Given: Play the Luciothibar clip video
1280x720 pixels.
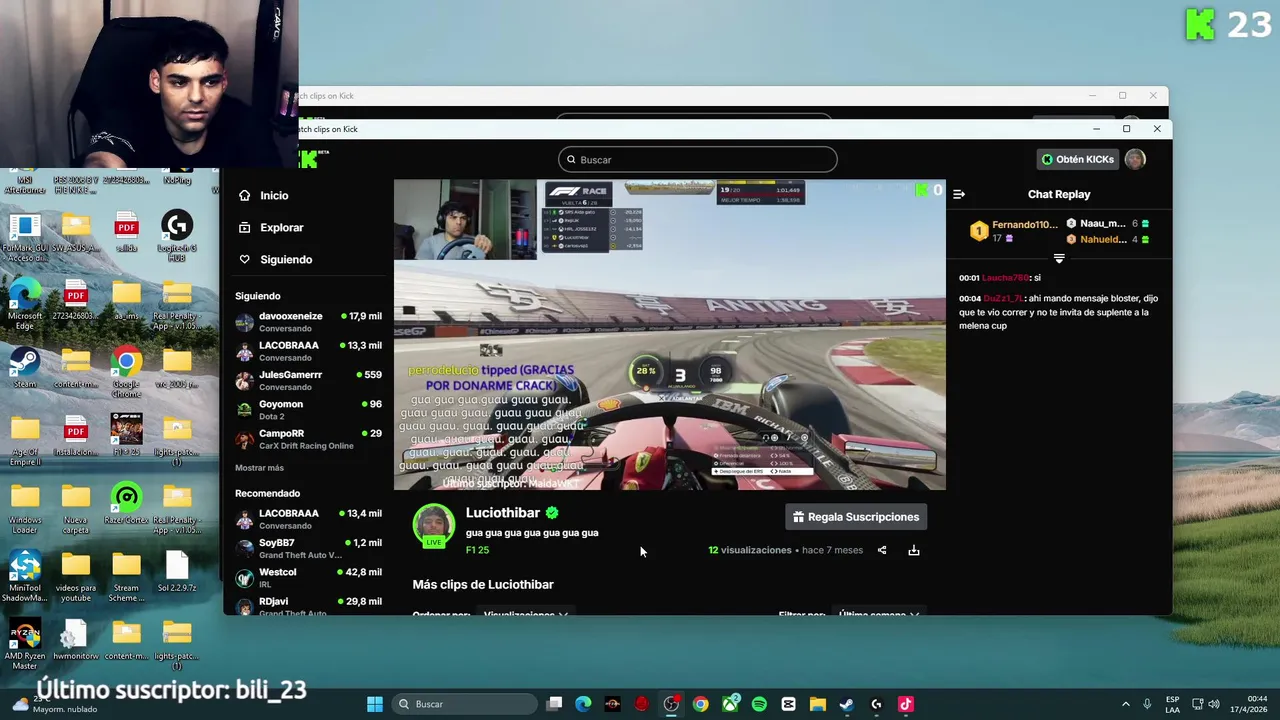Looking at the screenshot, I should (669, 334).
